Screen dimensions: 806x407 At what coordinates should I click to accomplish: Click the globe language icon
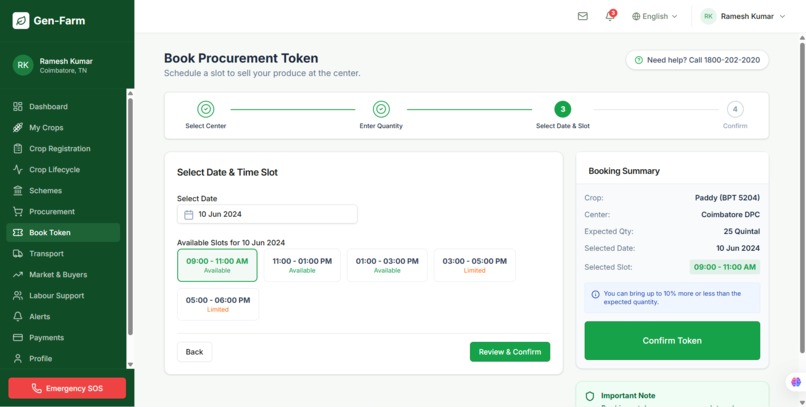(636, 16)
